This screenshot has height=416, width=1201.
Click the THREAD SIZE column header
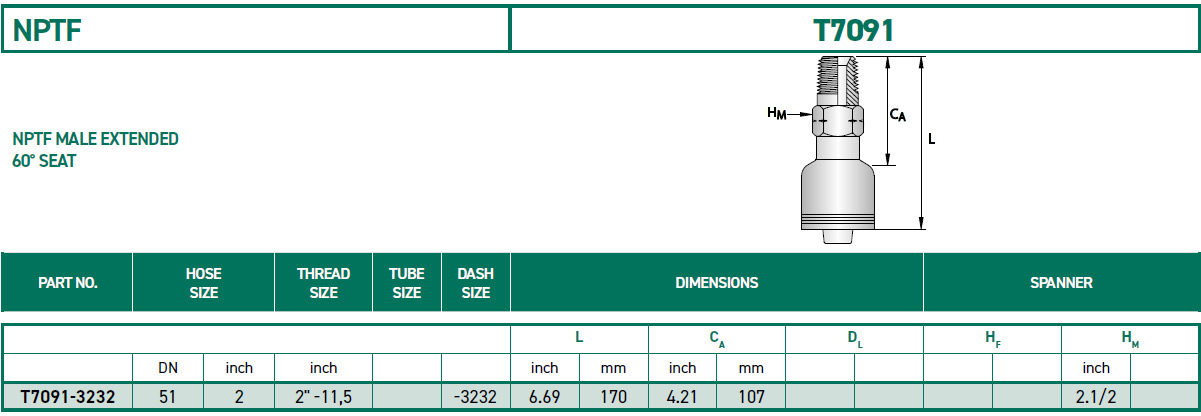pos(324,283)
